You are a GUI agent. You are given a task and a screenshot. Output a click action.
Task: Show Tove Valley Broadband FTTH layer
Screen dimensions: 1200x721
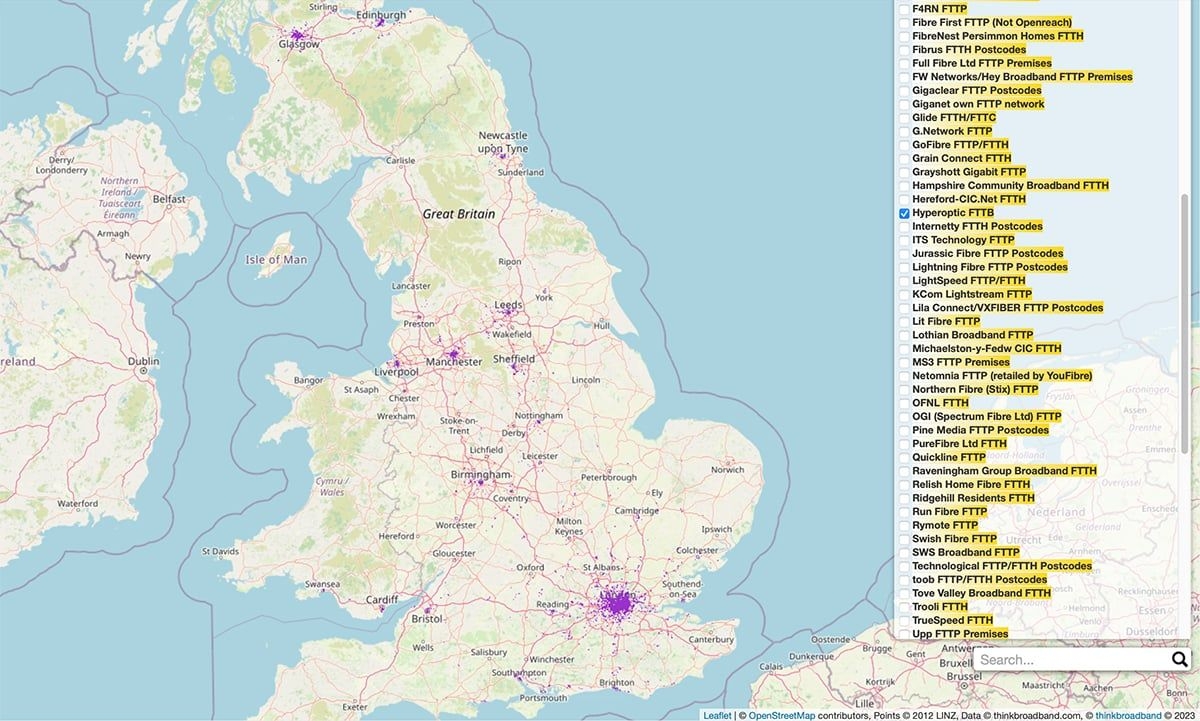(904, 593)
